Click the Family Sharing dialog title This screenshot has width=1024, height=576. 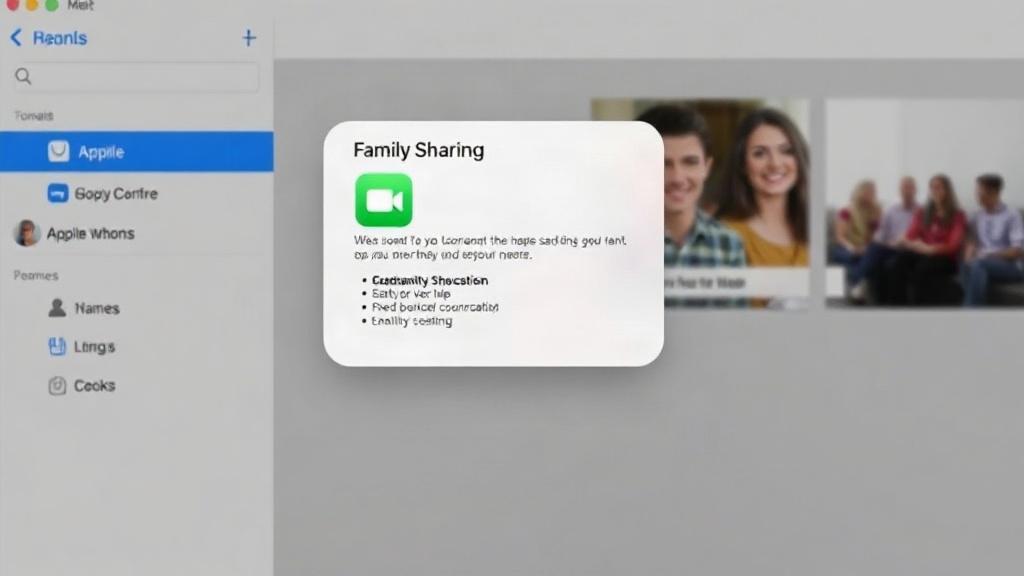419,150
